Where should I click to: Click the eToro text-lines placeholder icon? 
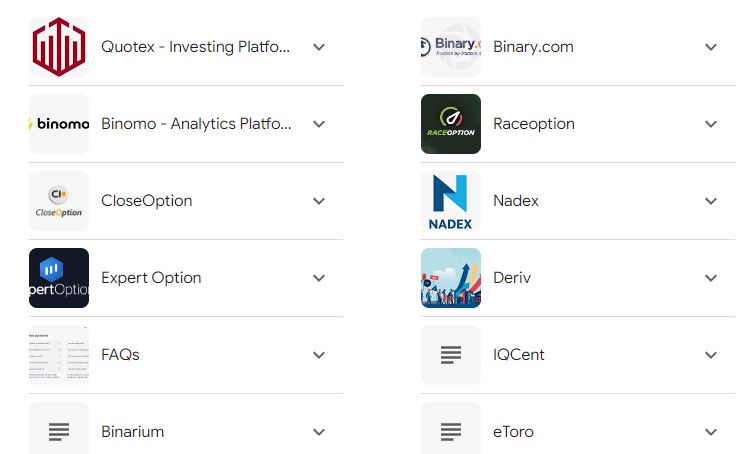pyautogui.click(x=451, y=429)
